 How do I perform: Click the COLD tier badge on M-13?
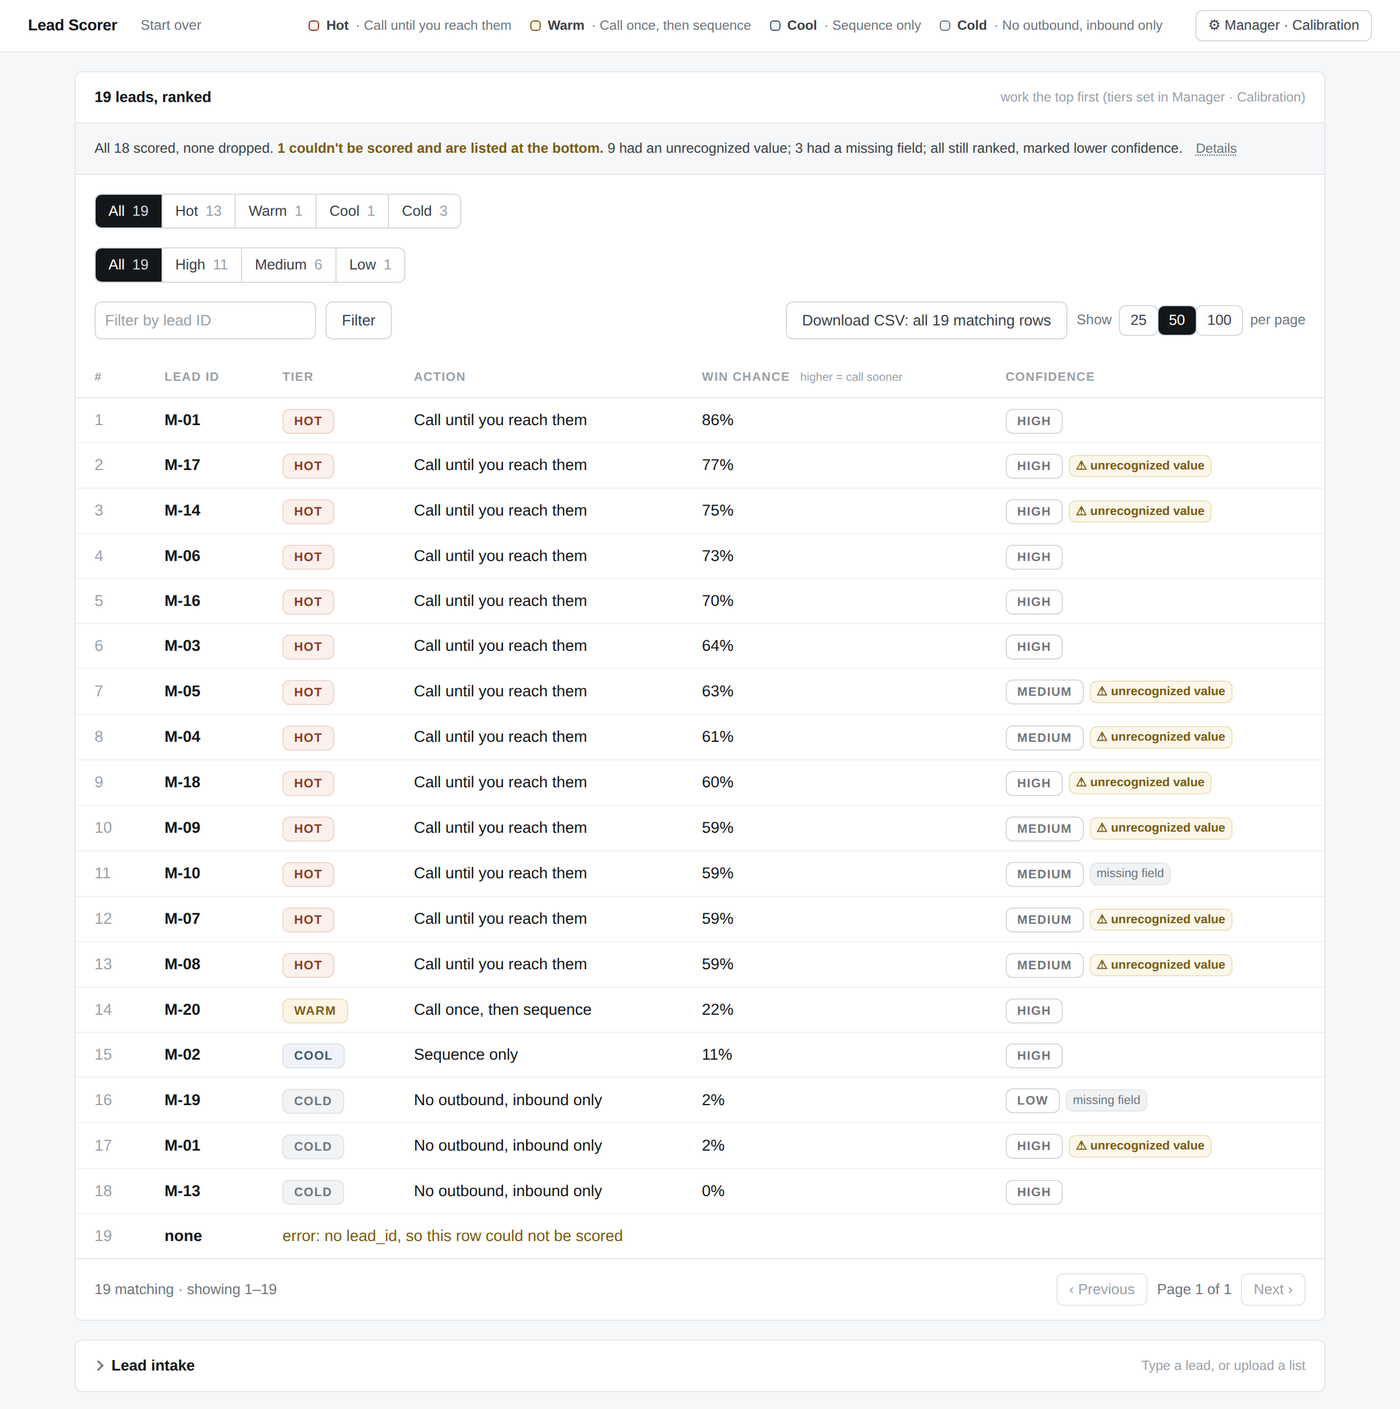[313, 1192]
